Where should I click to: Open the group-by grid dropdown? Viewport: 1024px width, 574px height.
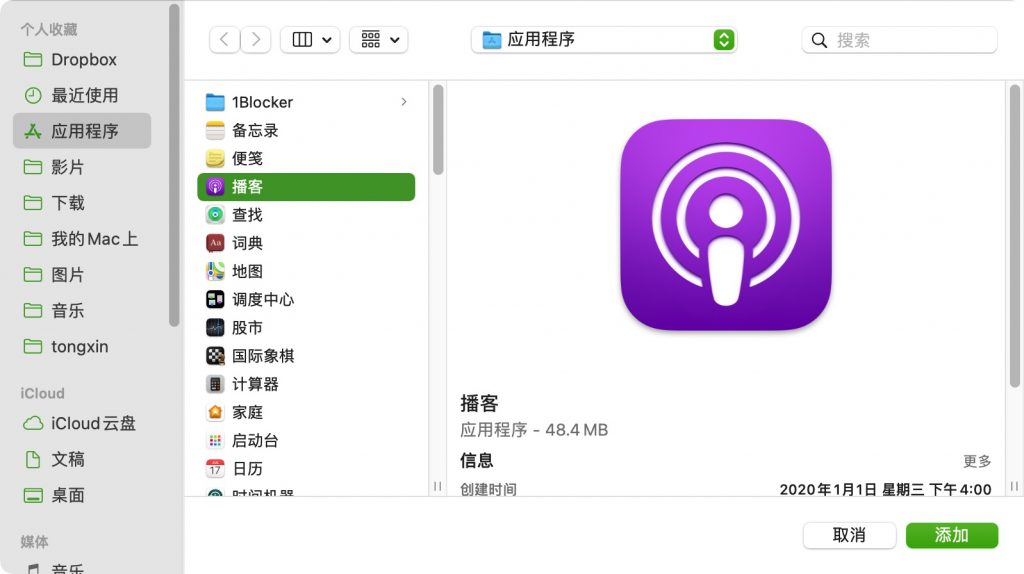(x=379, y=40)
